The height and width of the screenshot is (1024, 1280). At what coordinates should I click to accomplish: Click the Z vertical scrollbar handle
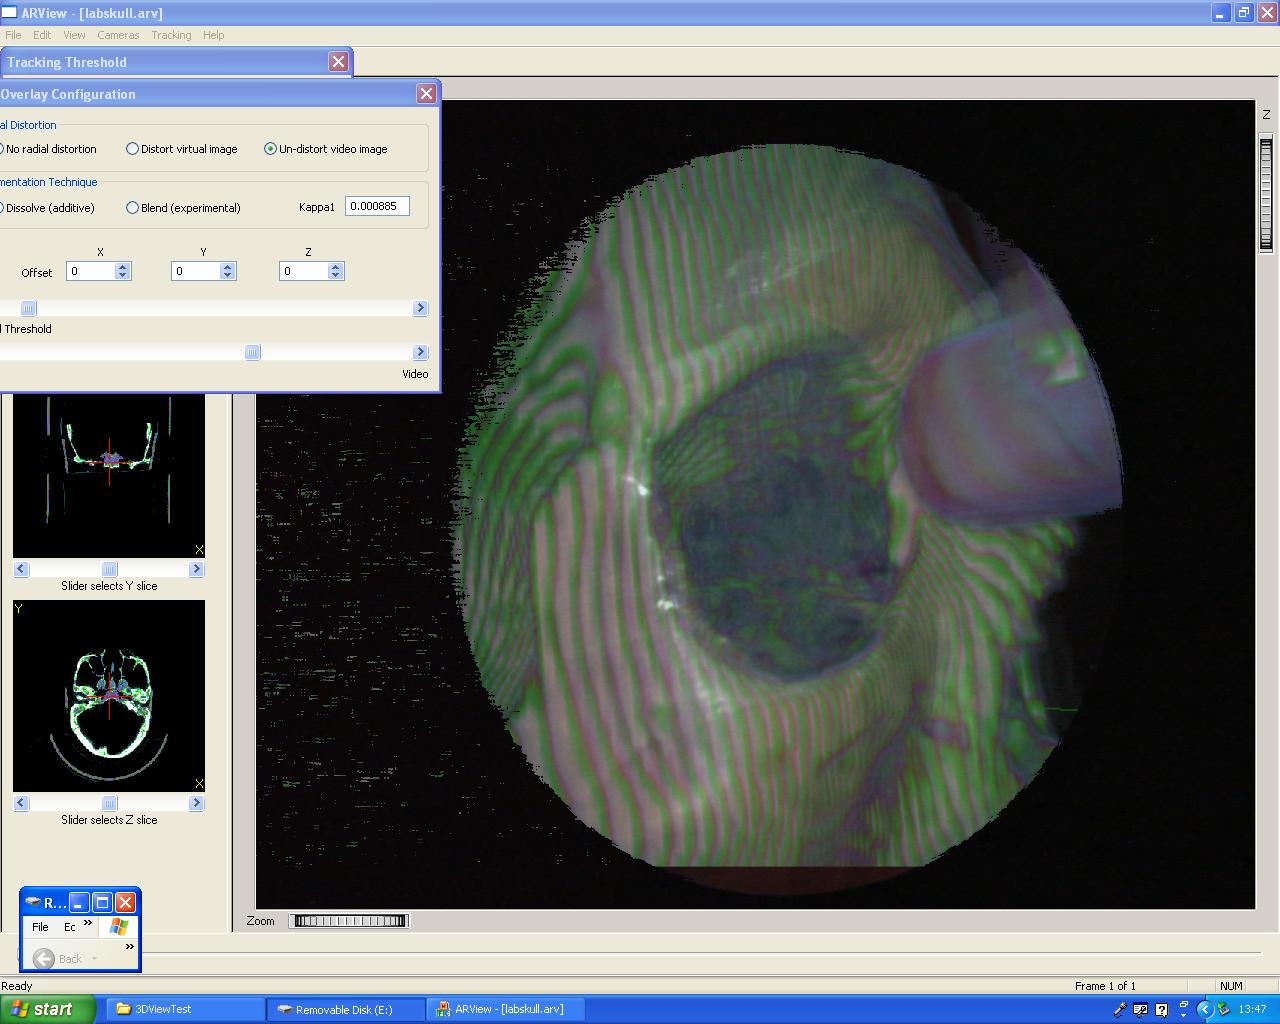pos(1266,193)
